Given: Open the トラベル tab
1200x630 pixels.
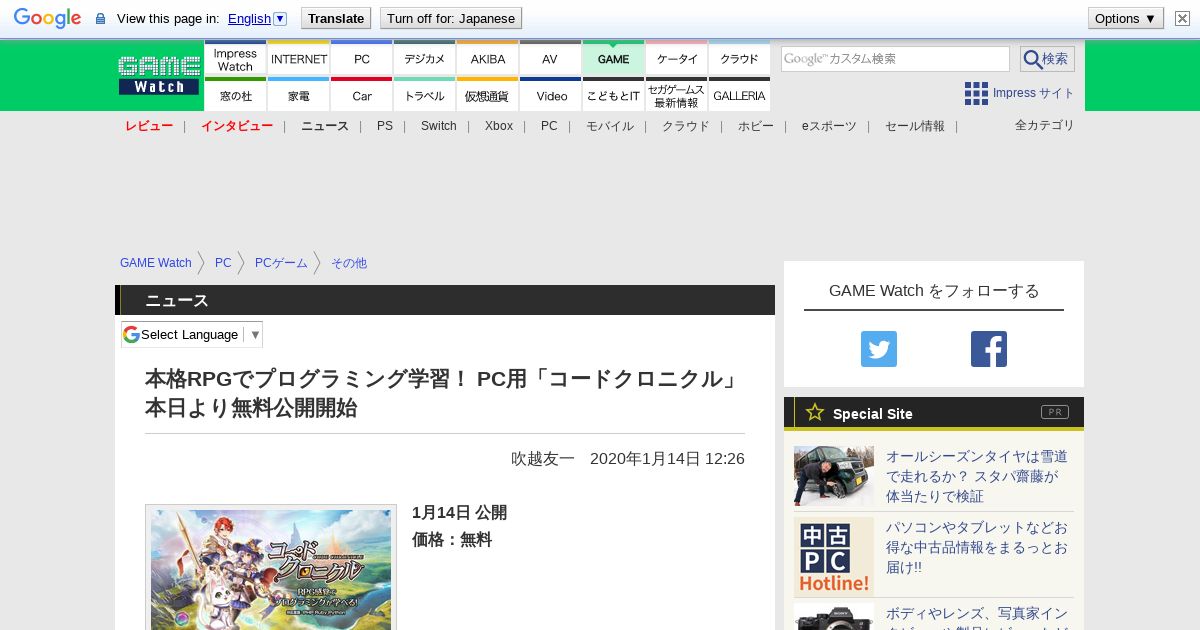Looking at the screenshot, I should click(x=425, y=94).
